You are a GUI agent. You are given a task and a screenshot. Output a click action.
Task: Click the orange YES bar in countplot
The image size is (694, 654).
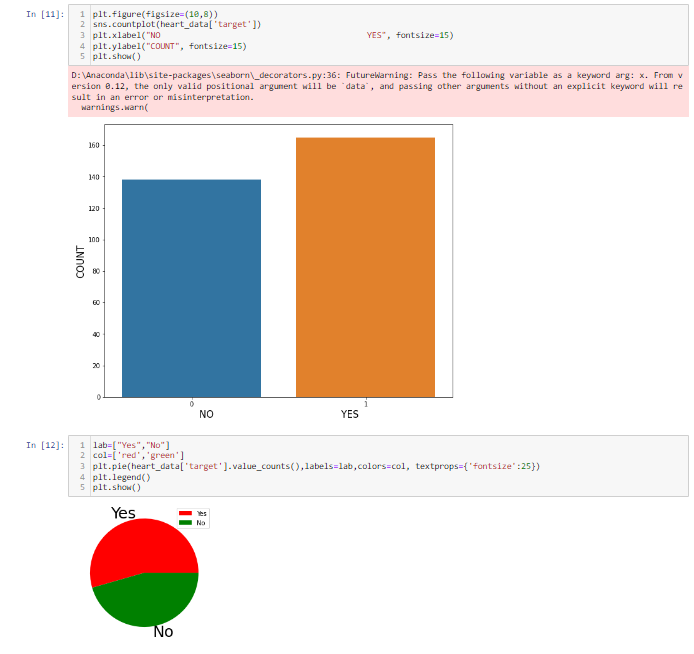coord(365,267)
